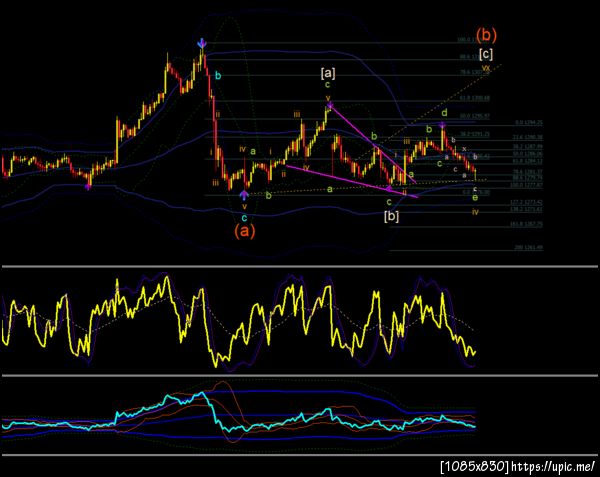The image size is (600, 477).
Task: Click the 161.8 1267.75 Fibonacci level label
Action: [526, 225]
